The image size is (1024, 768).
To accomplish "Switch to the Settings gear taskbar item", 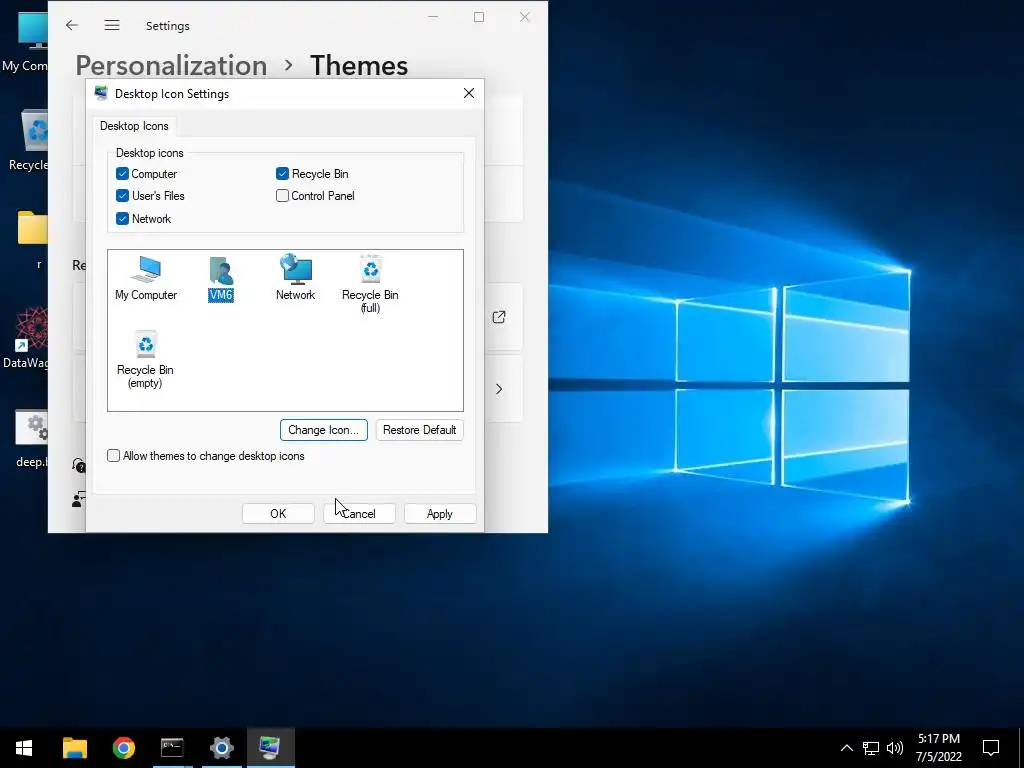I will [x=221, y=748].
